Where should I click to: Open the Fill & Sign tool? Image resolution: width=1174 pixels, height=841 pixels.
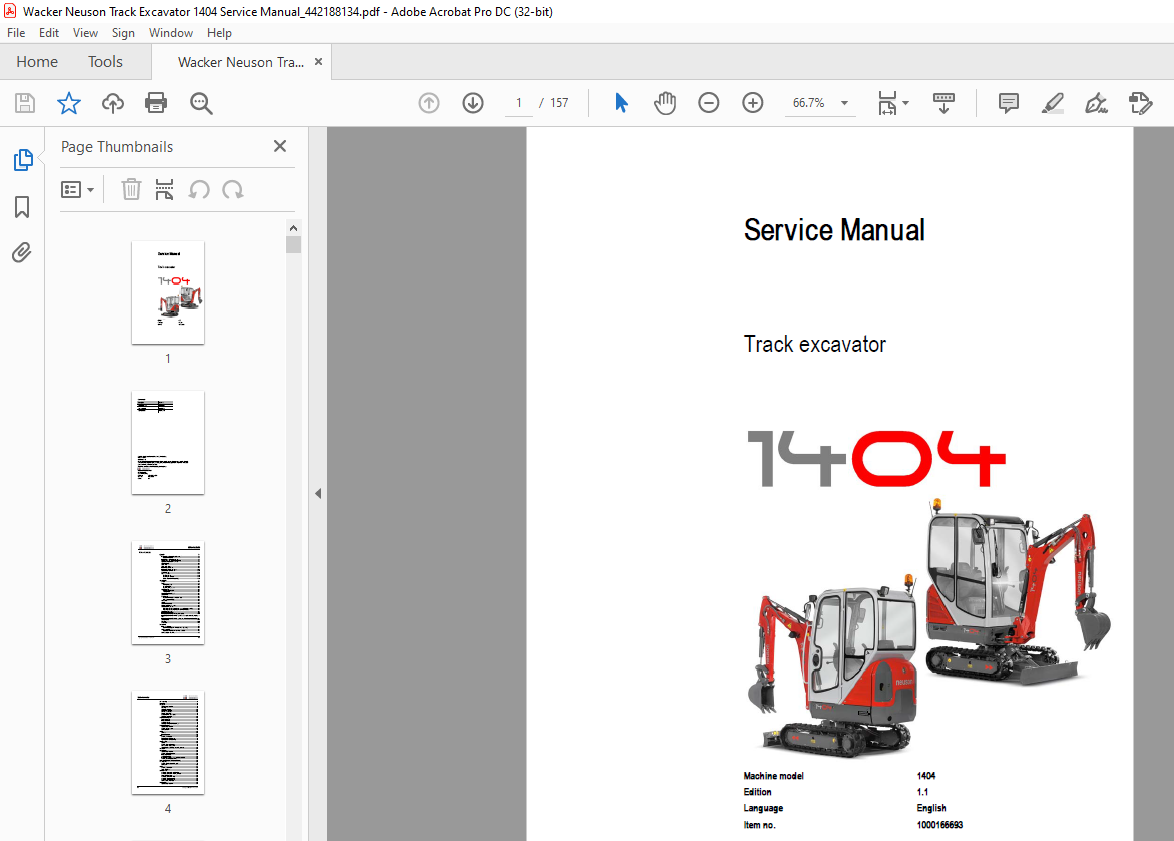click(x=1096, y=103)
